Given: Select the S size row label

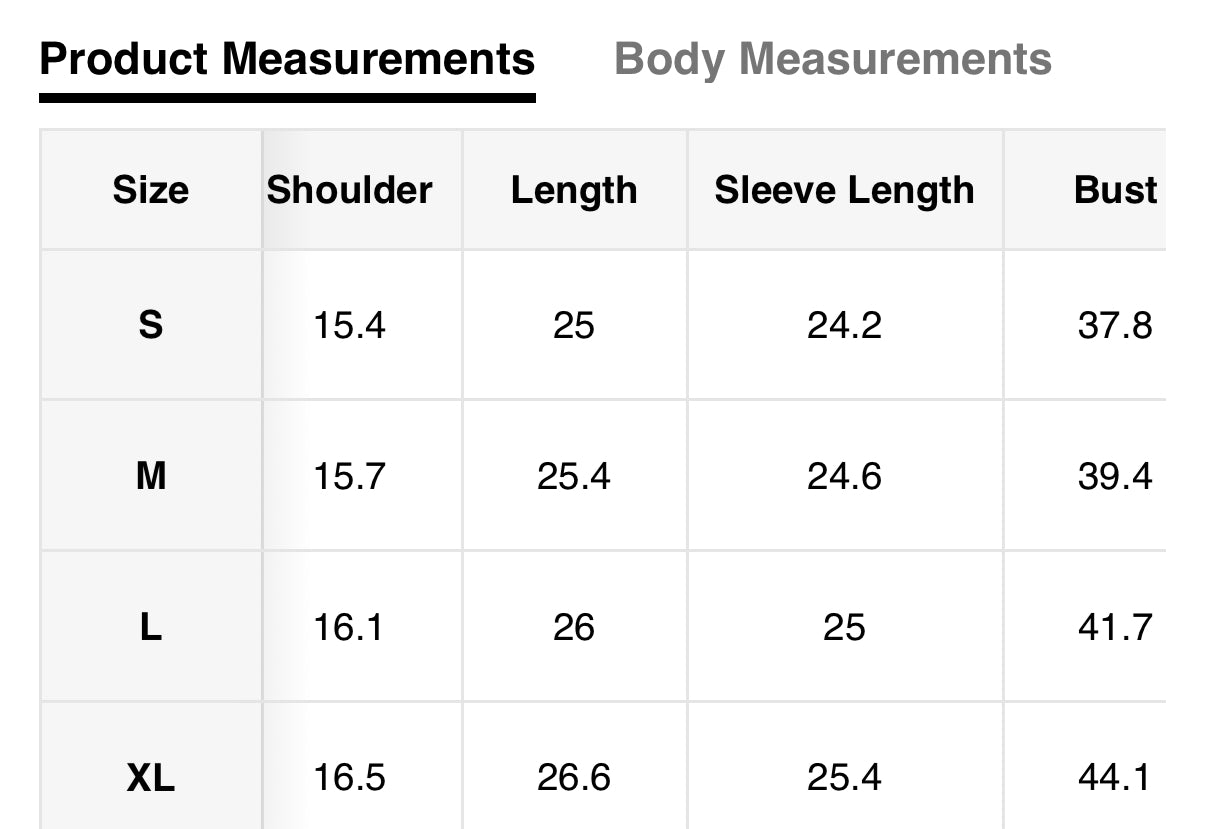Looking at the screenshot, I should pyautogui.click(x=150, y=325).
